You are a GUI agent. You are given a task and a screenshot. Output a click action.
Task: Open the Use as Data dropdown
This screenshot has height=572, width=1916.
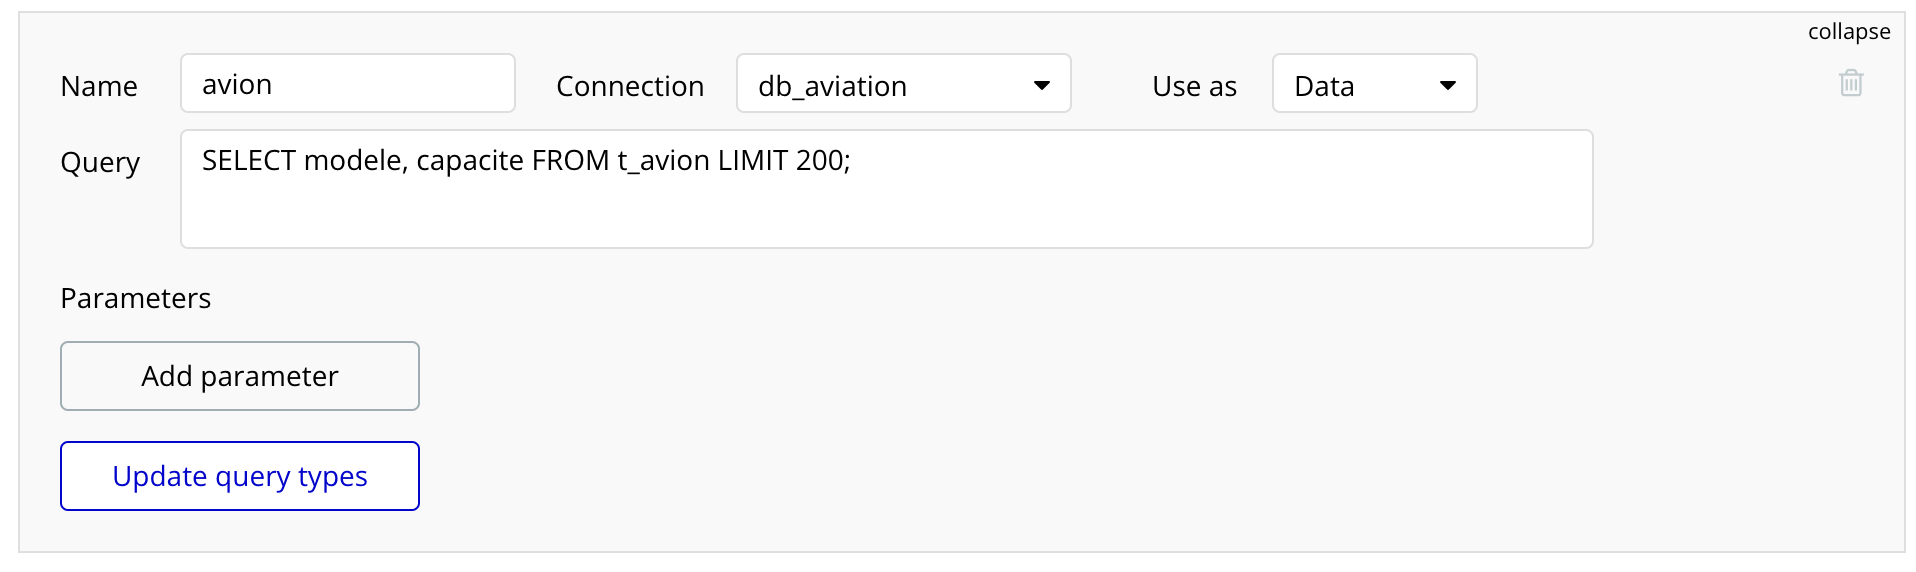(1360, 84)
